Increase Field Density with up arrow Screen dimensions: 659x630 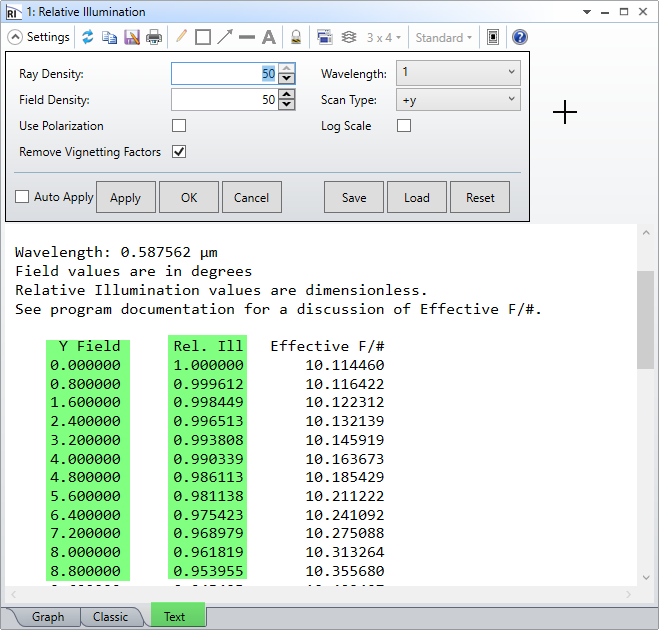pos(287,94)
